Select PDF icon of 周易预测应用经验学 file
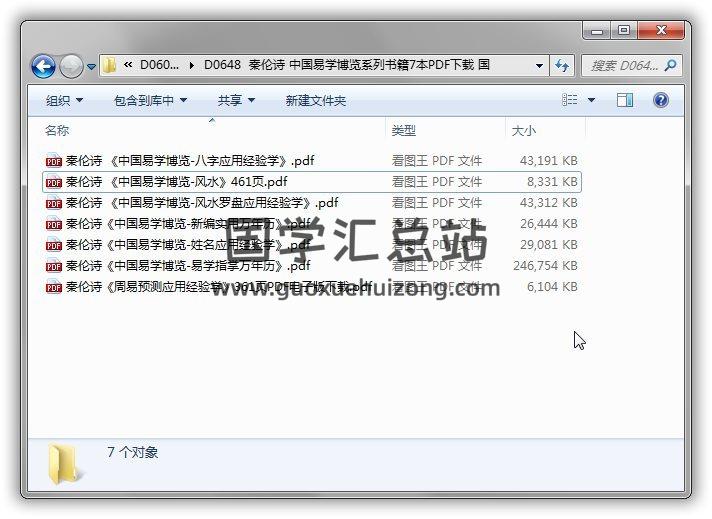 54,287
